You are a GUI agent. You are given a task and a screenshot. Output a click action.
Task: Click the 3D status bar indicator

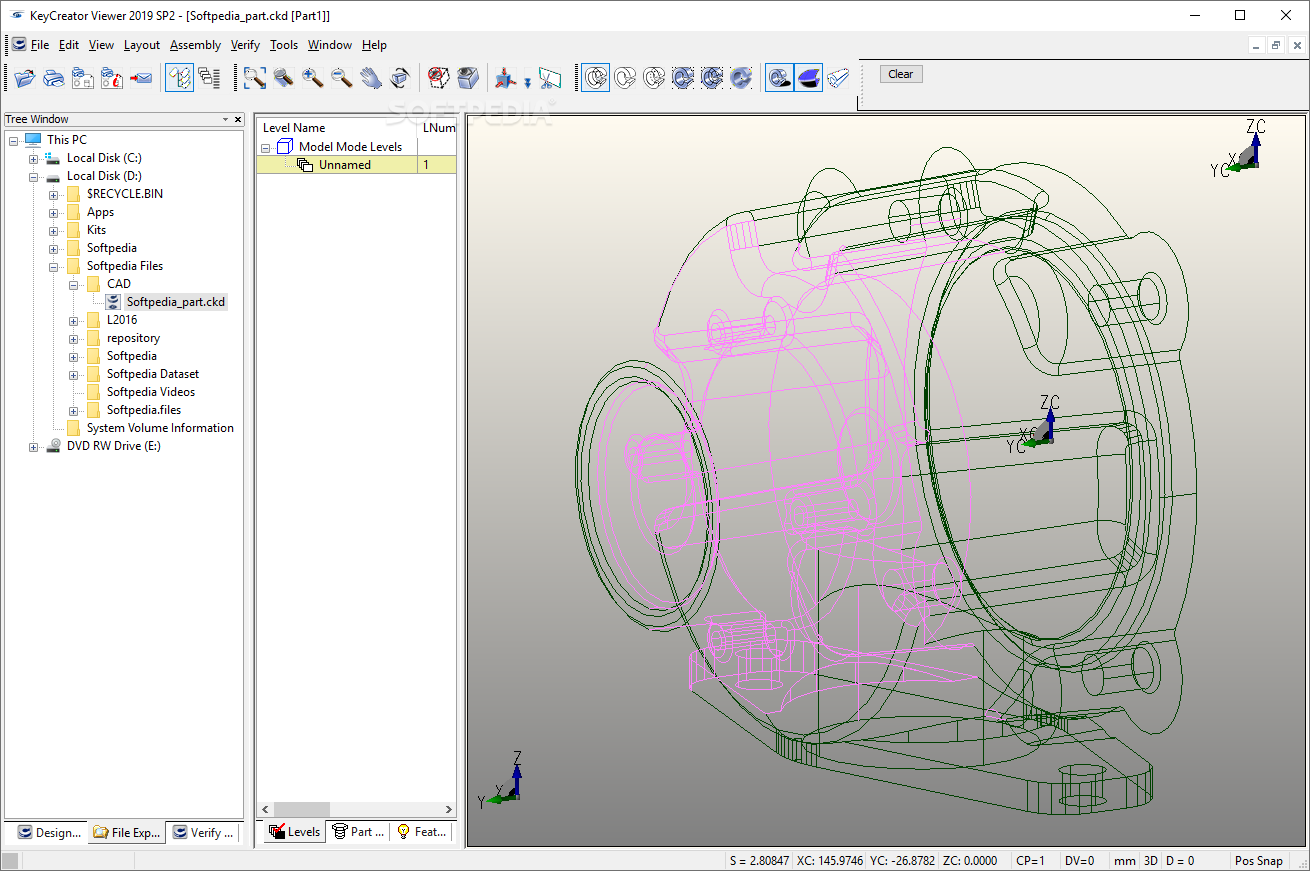[x=1150, y=860]
